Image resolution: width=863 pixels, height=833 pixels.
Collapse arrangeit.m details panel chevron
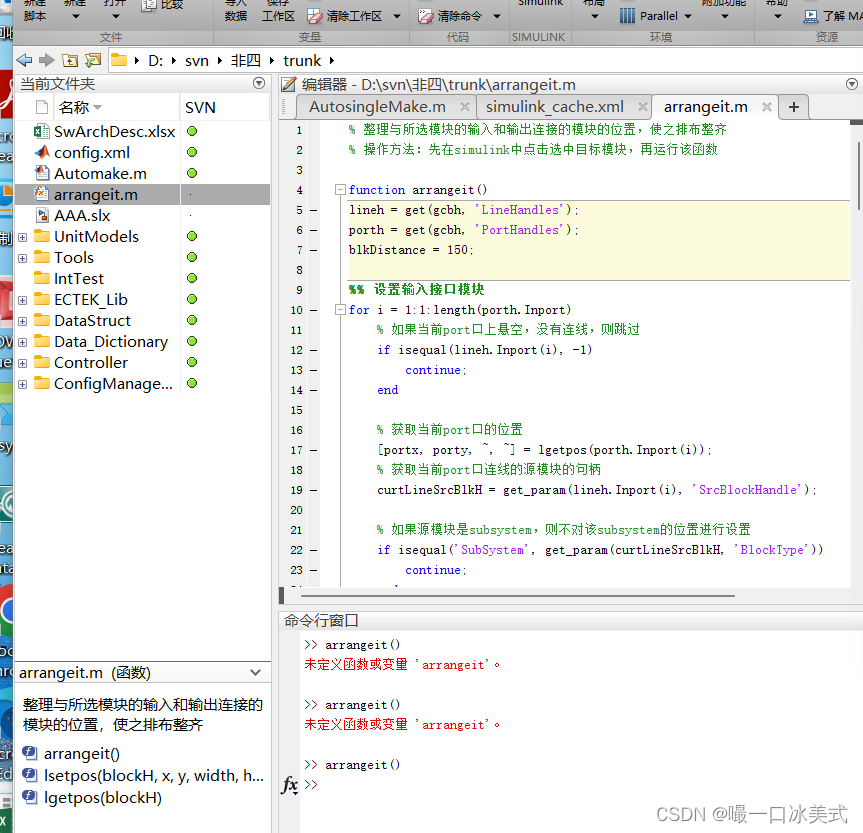(x=255, y=672)
